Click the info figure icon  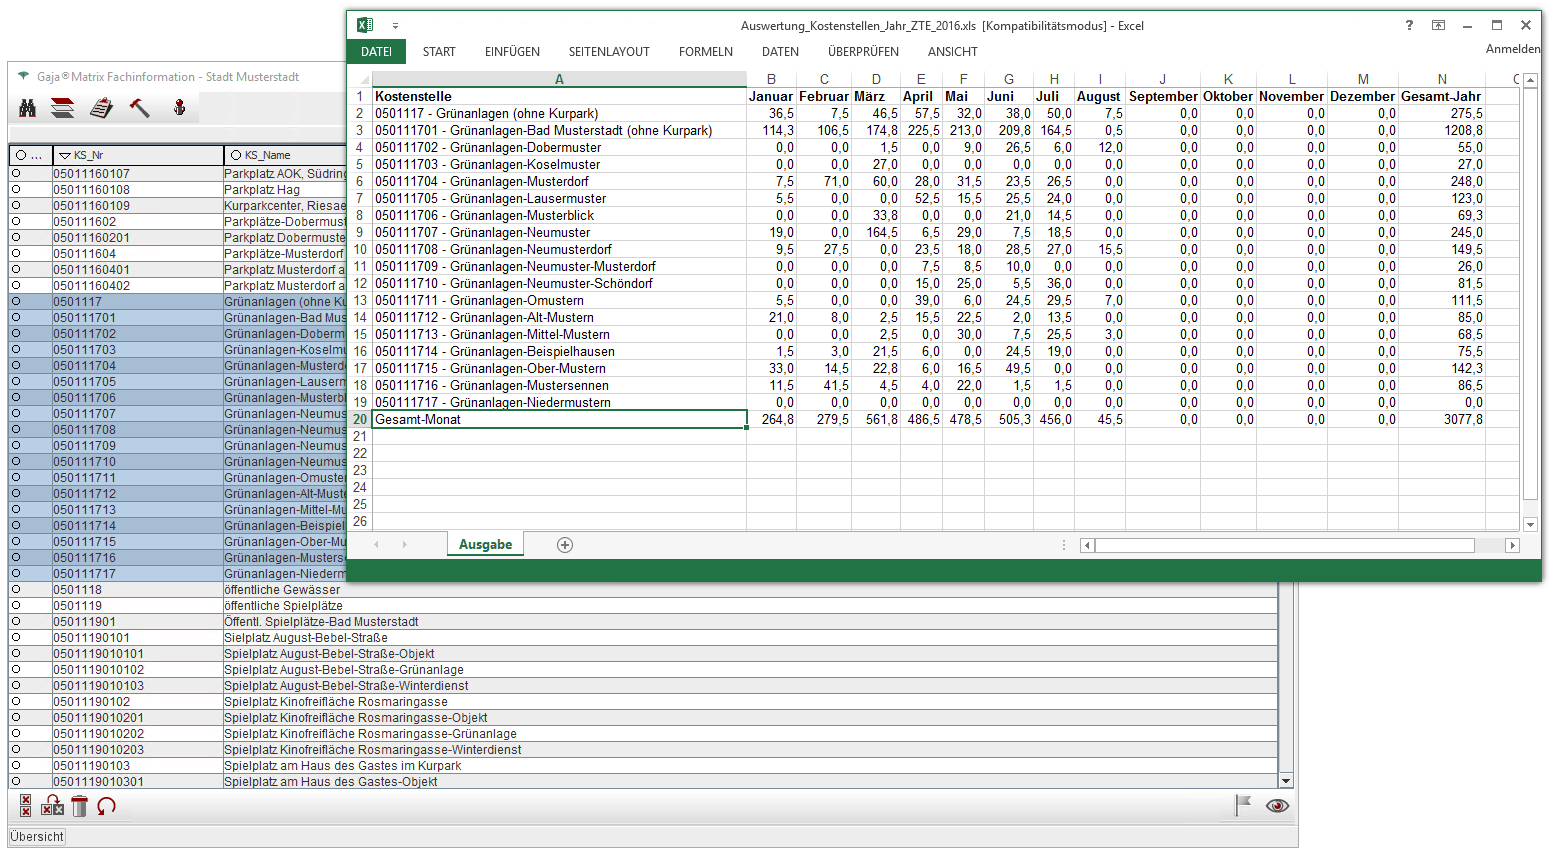tap(179, 108)
